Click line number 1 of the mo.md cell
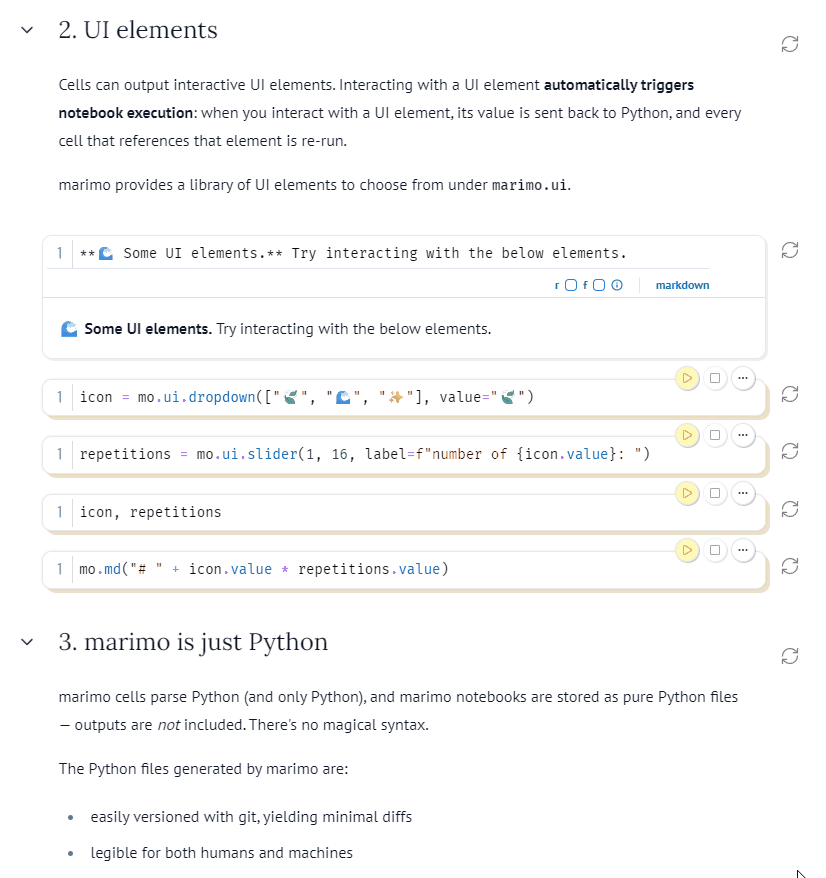This screenshot has height=878, width=826. click(59, 568)
